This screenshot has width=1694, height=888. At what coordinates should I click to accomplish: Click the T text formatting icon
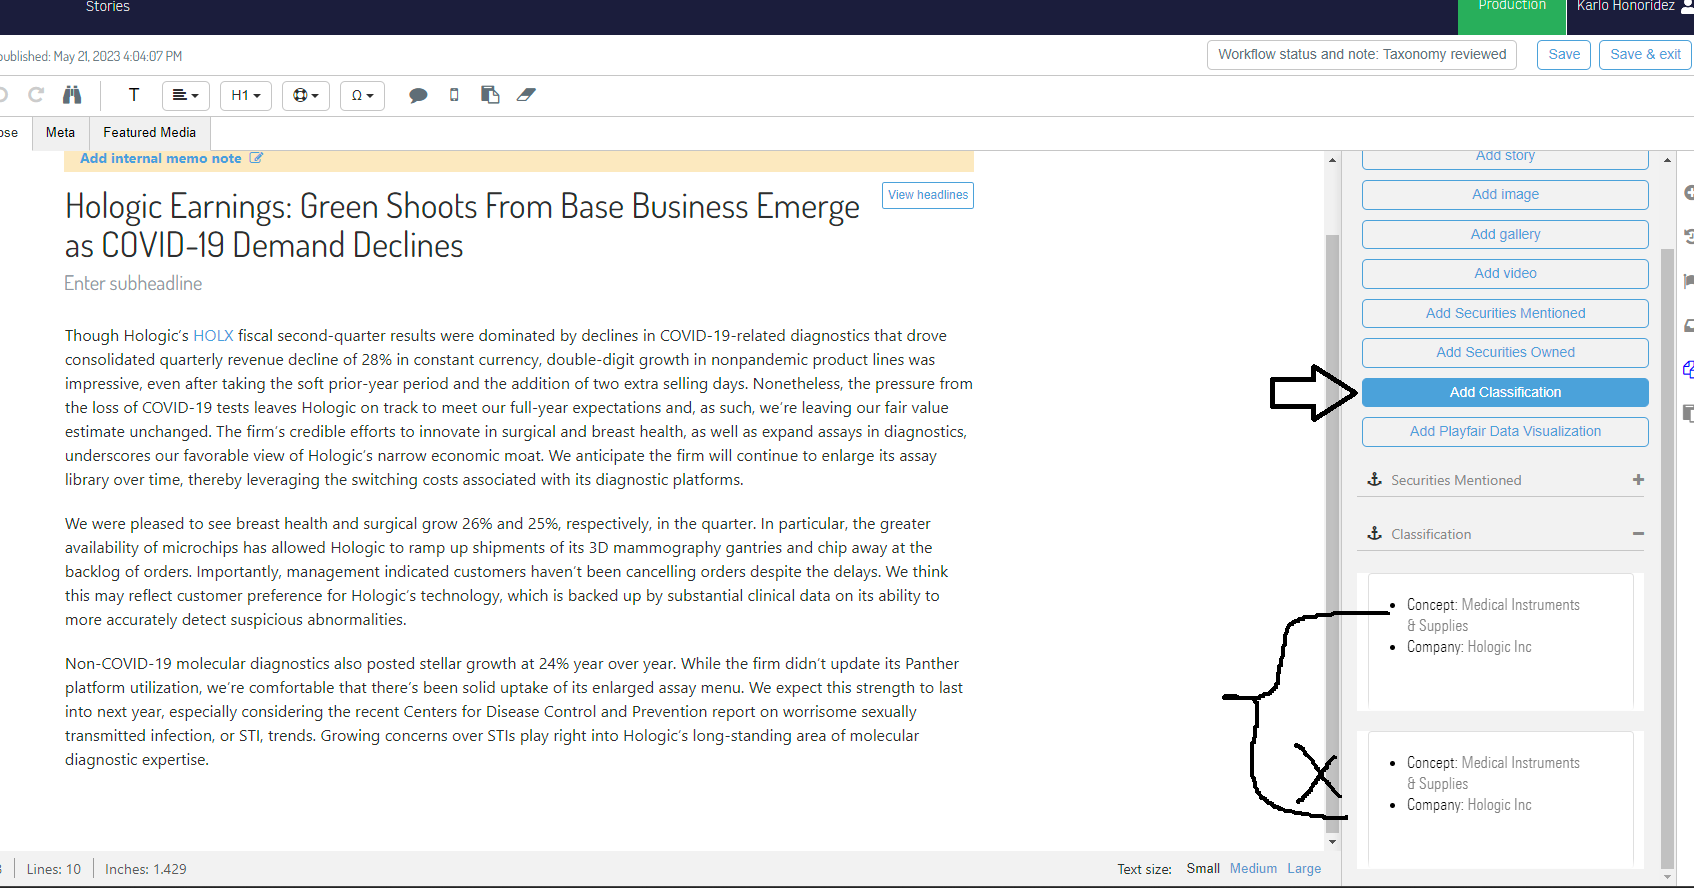tap(133, 95)
